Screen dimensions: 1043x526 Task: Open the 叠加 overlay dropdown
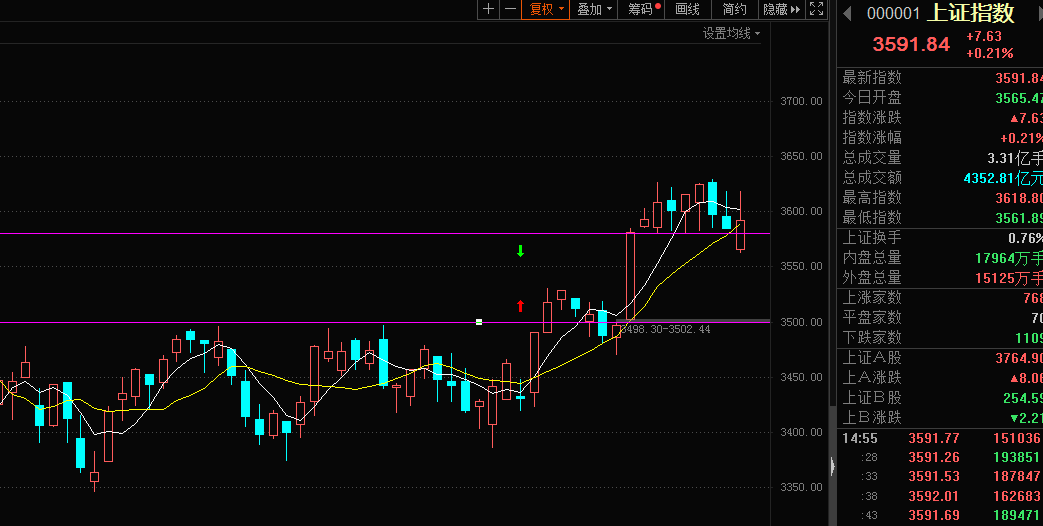coord(593,9)
